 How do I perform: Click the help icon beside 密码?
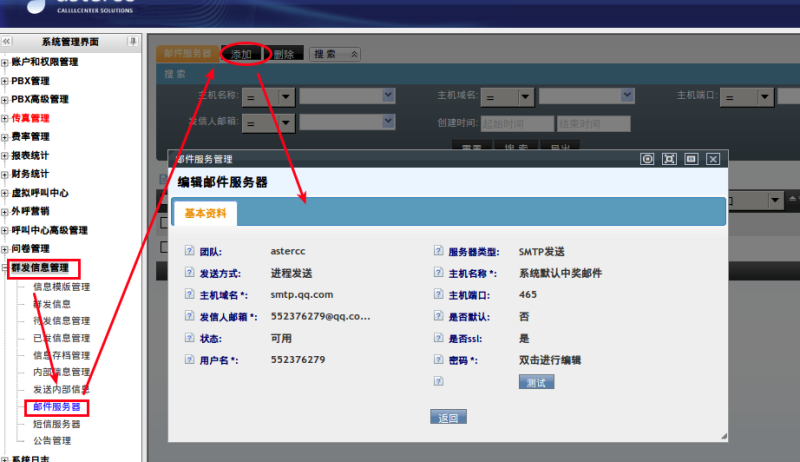[x=439, y=359]
